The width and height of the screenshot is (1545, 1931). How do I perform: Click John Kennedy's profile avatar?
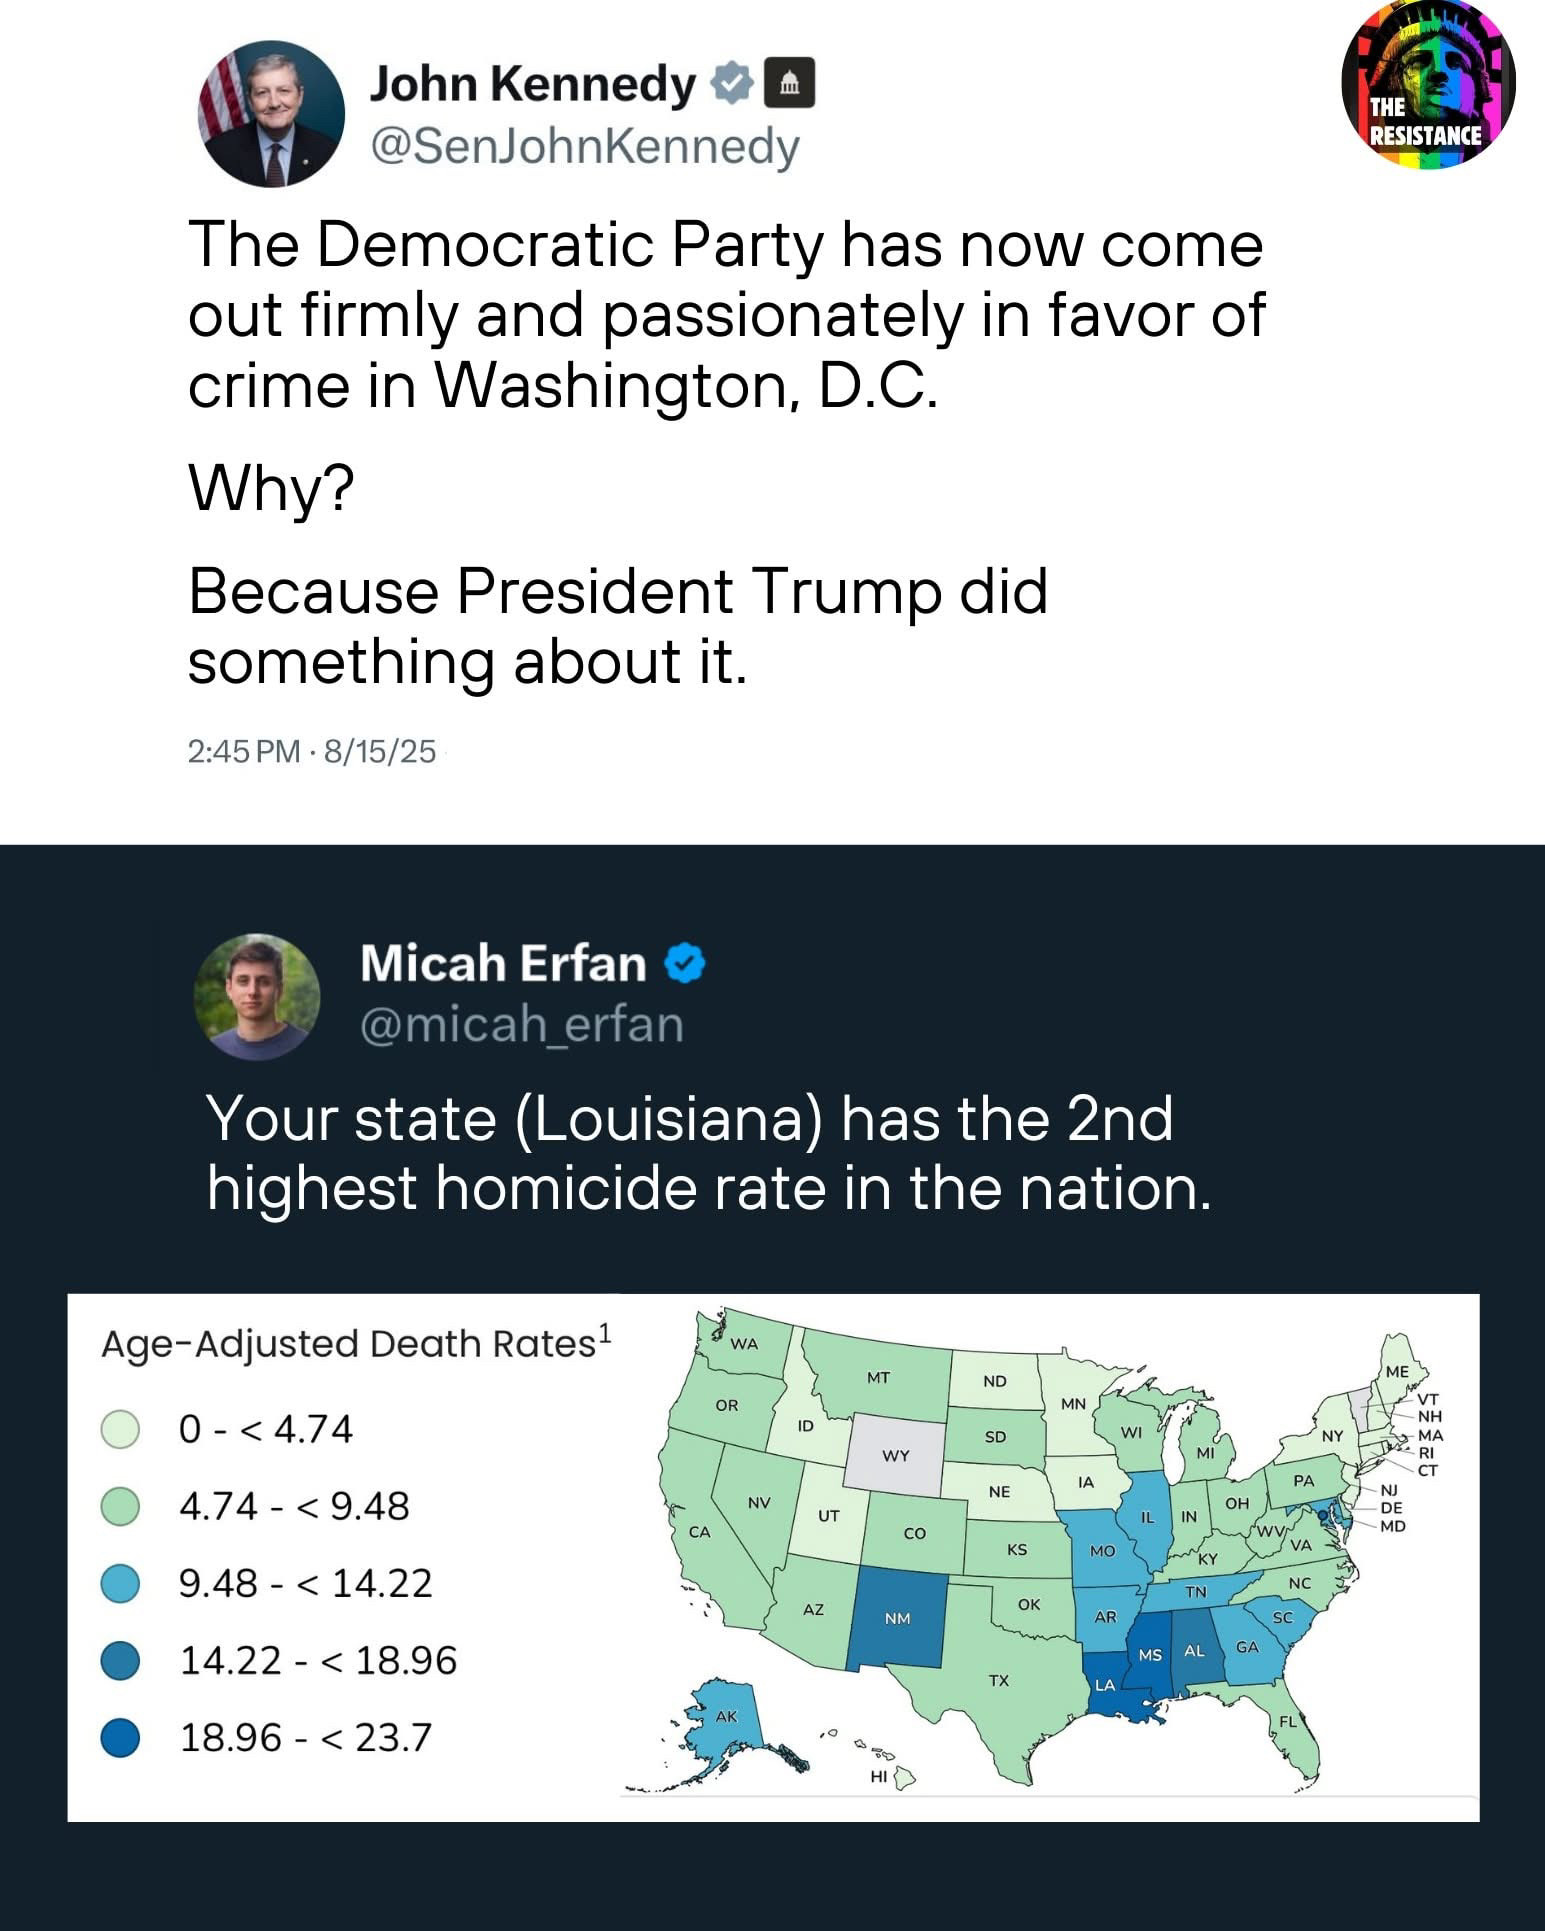tap(272, 114)
